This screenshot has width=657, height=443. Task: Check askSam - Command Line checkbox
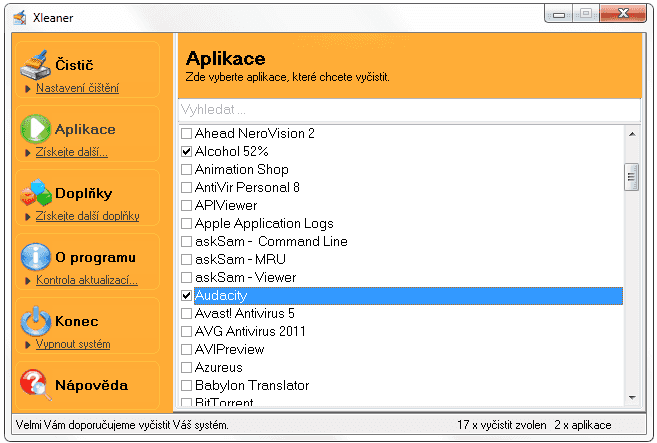click(x=186, y=242)
